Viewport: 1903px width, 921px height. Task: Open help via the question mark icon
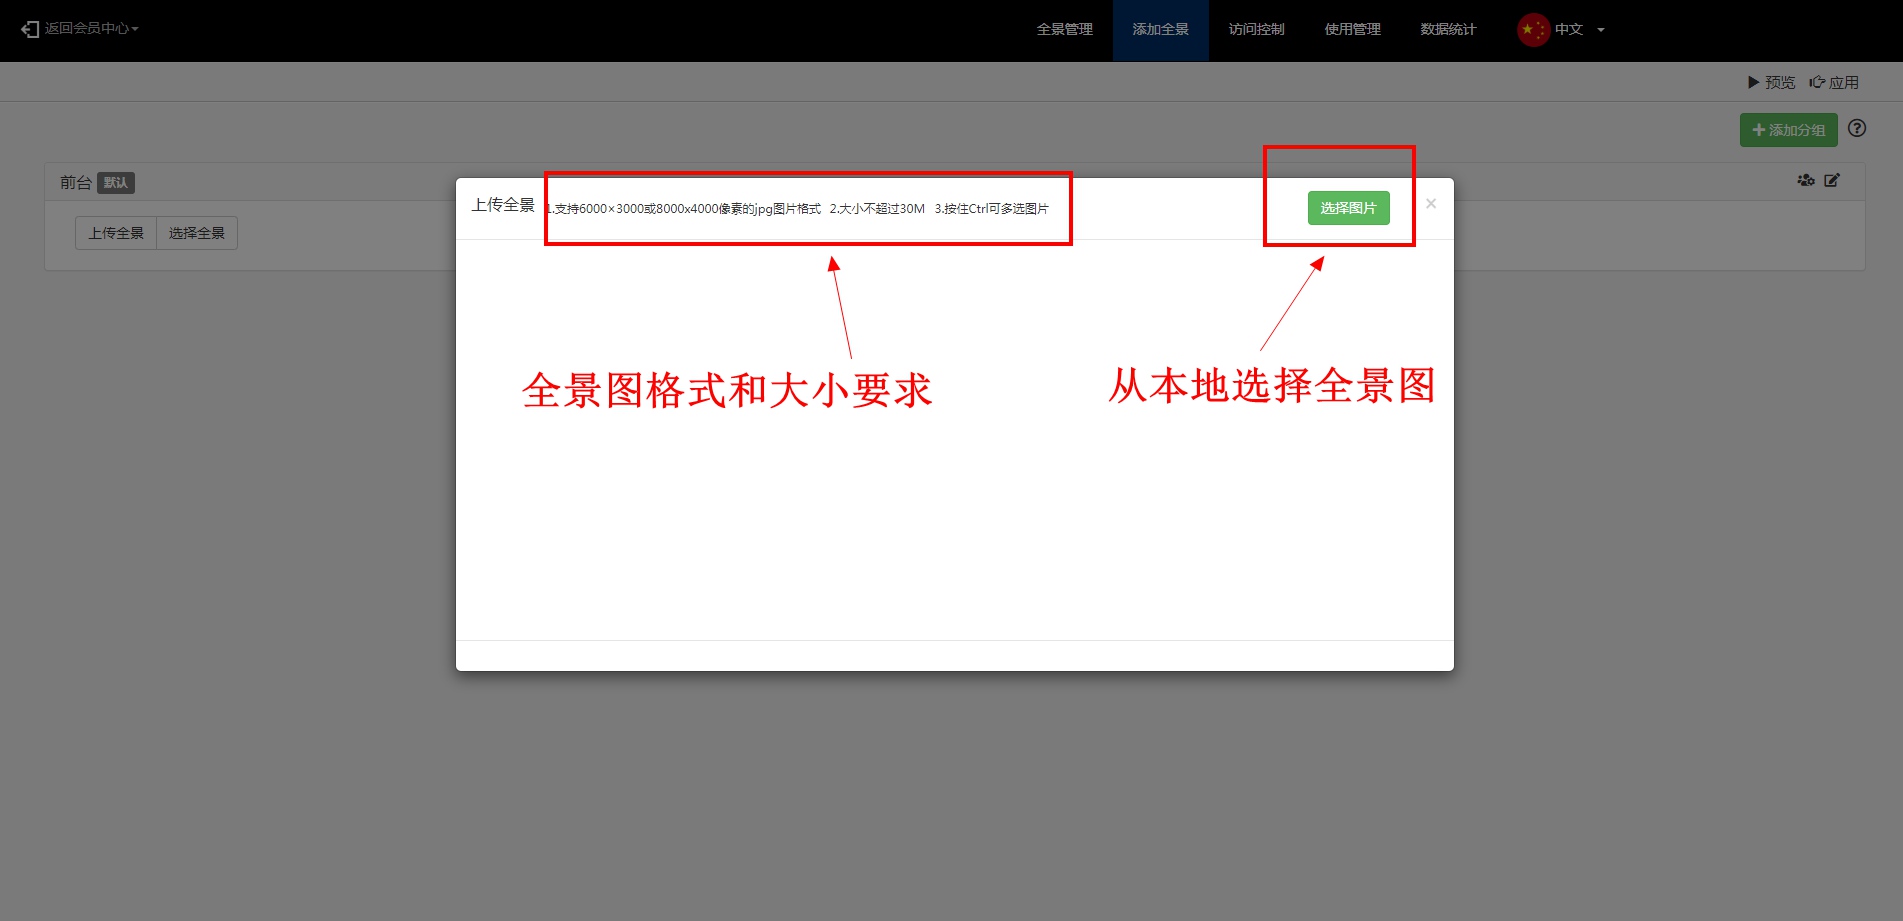(1857, 128)
